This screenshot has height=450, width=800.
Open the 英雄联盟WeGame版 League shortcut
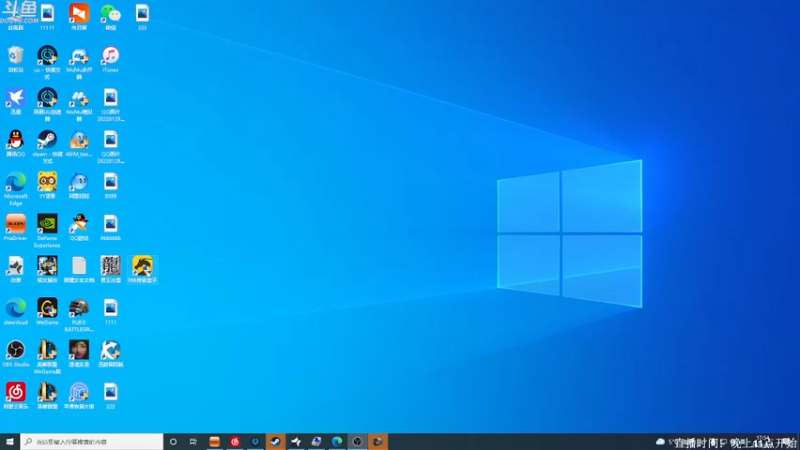(47, 350)
